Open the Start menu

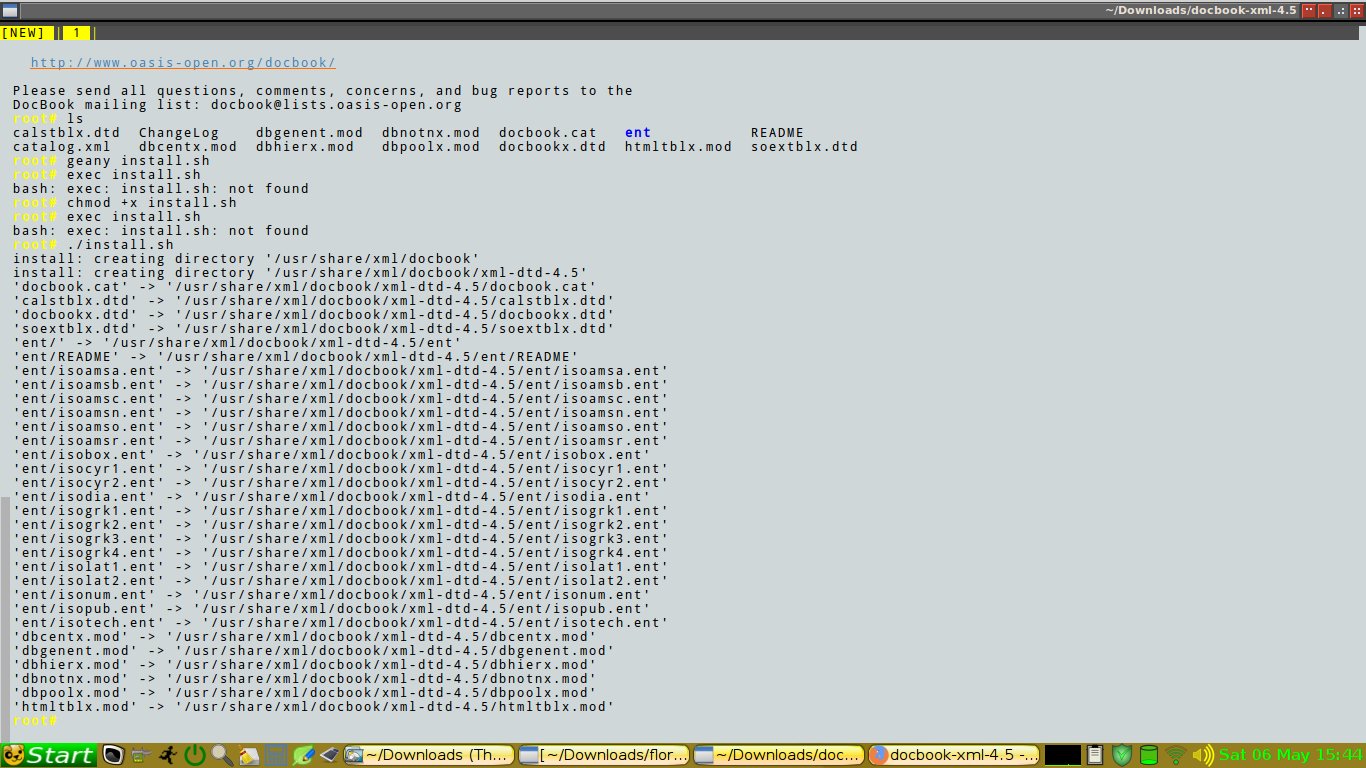(48, 755)
